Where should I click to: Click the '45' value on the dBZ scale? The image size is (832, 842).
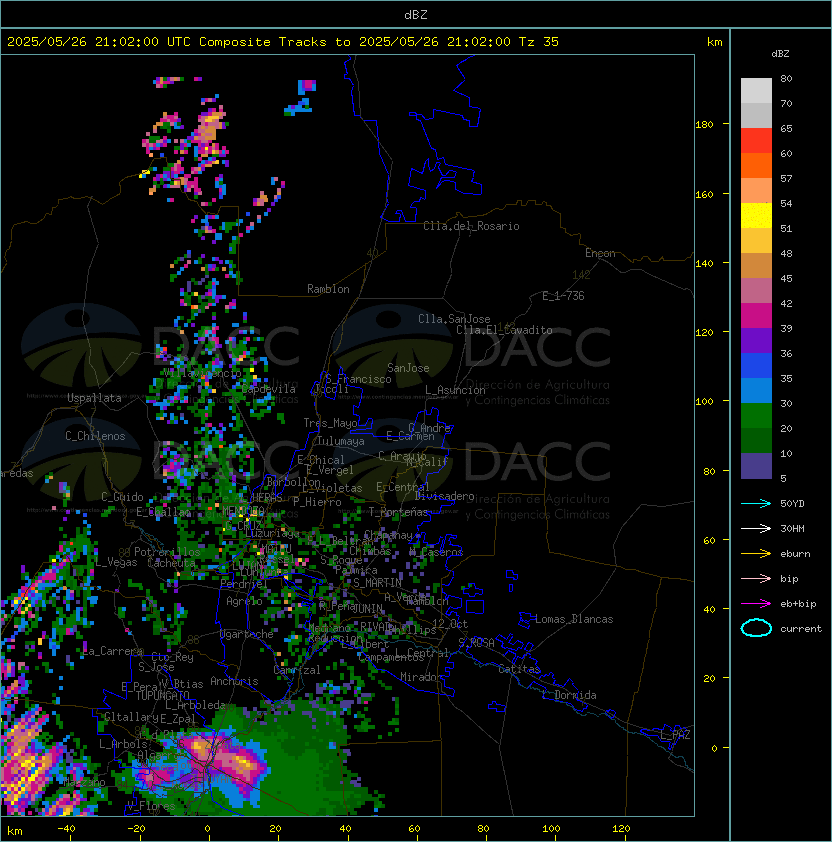[x=786, y=278]
